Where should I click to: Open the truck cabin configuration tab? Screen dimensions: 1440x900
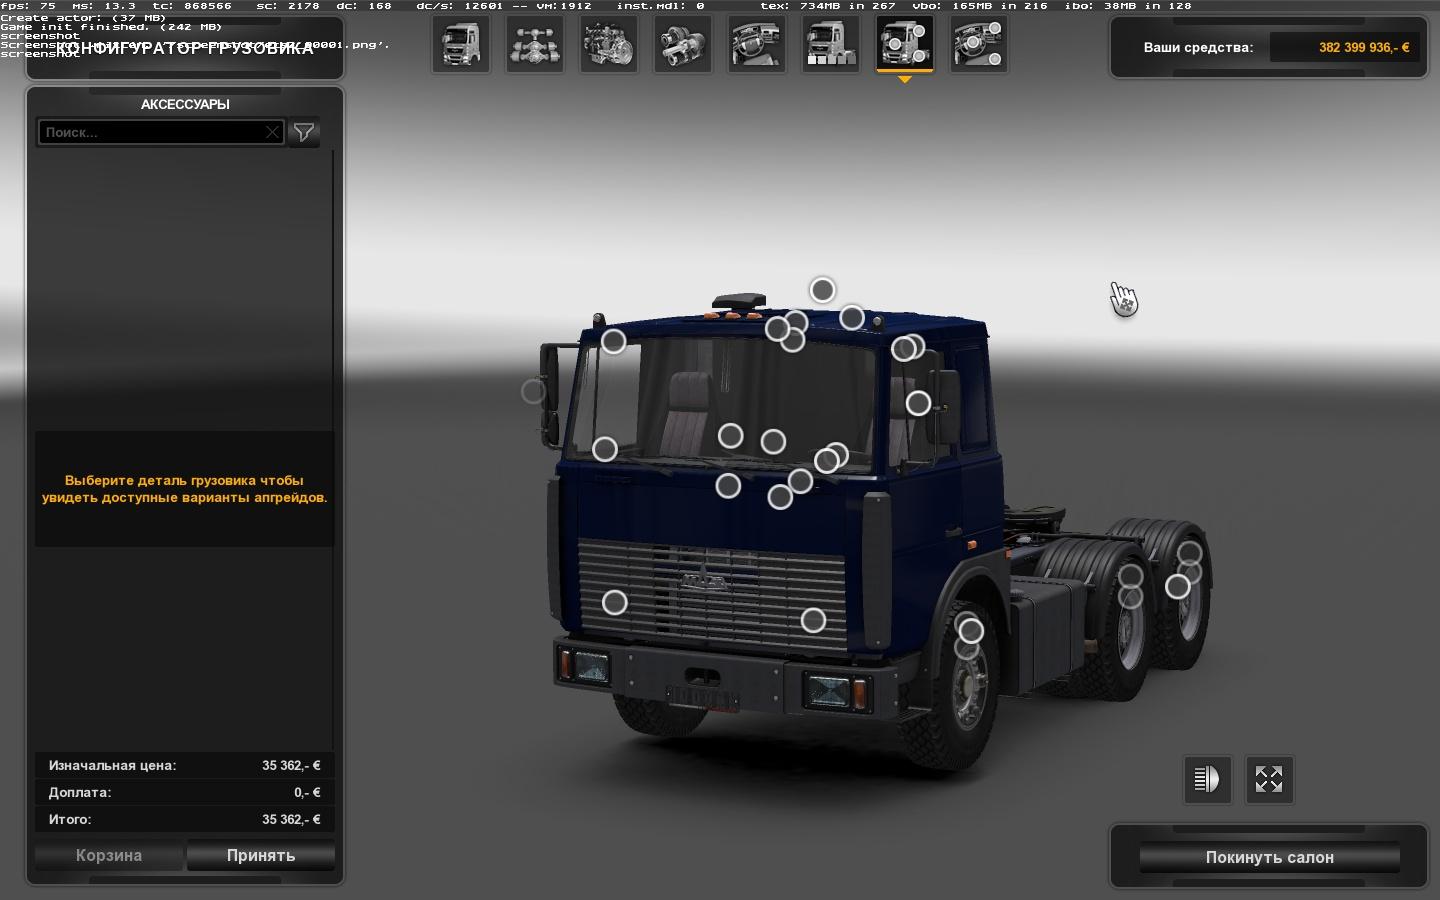tap(461, 44)
